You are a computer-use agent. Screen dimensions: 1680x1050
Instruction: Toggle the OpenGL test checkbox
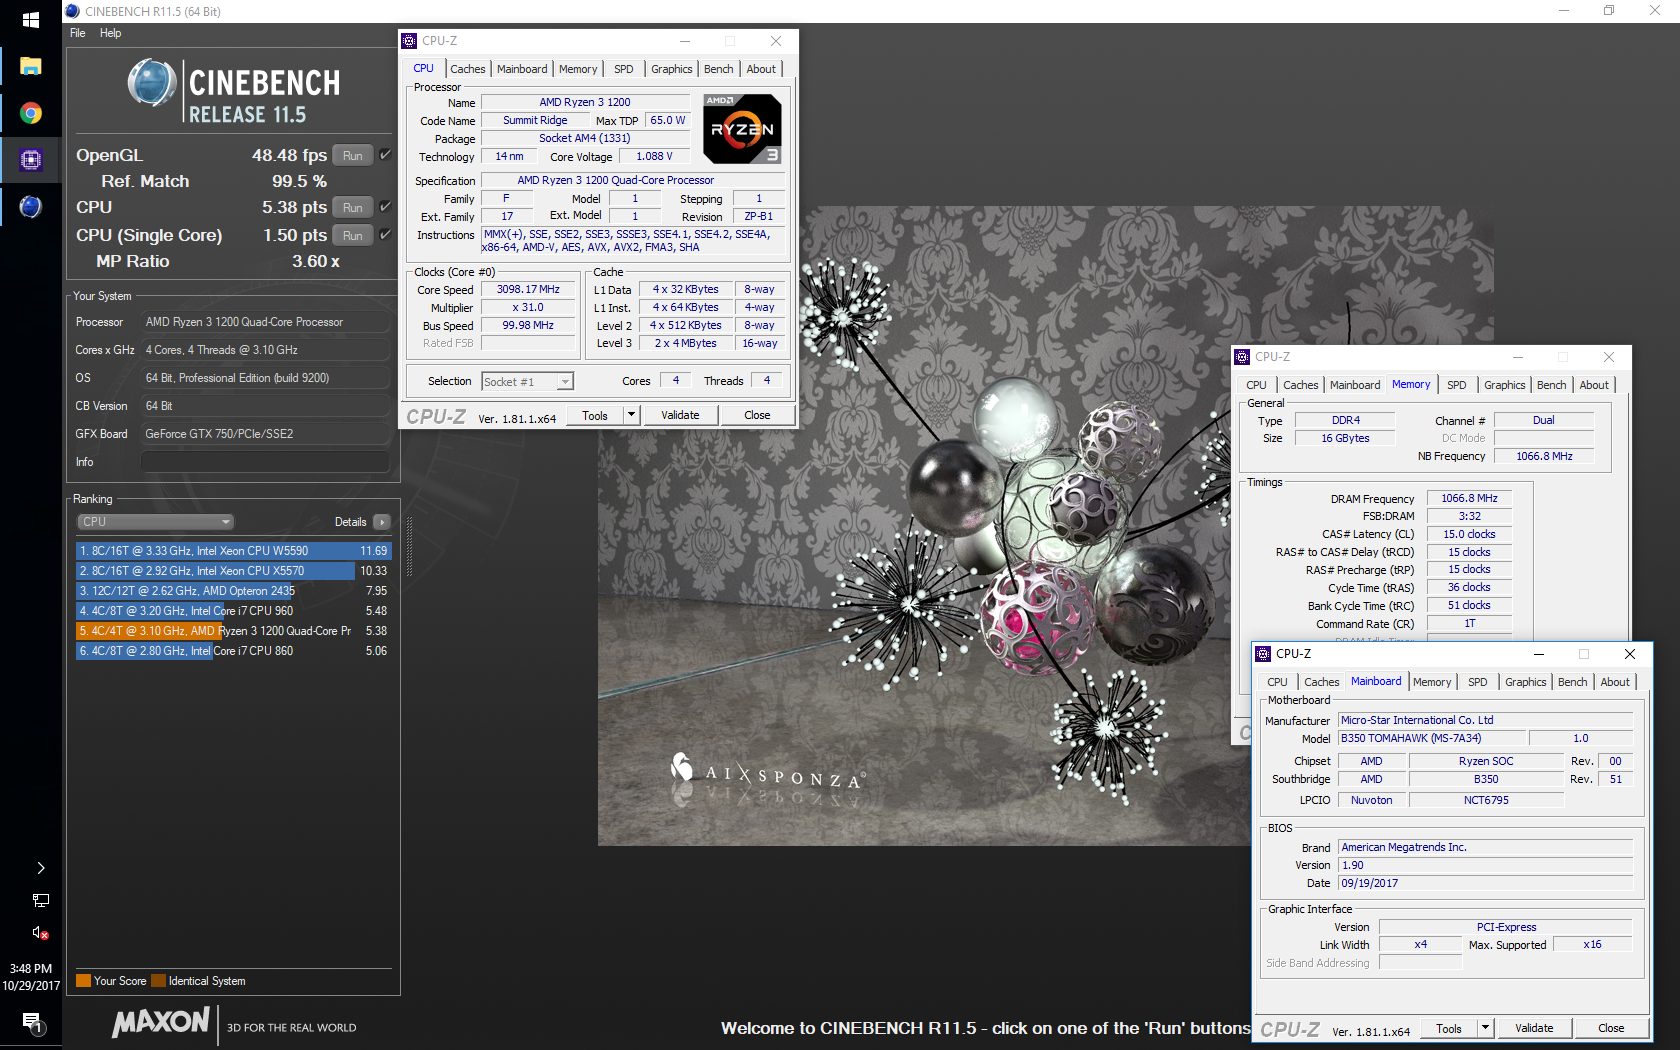385,155
